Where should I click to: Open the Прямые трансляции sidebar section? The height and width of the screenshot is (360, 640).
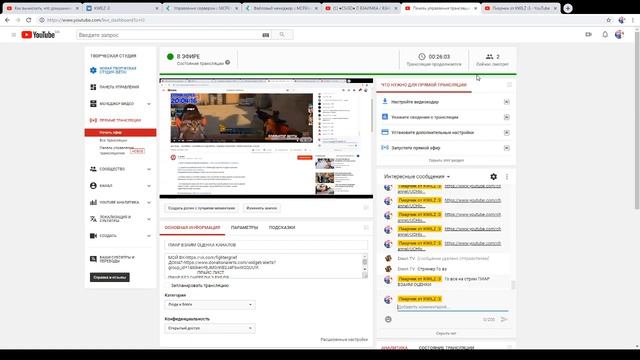click(116, 120)
